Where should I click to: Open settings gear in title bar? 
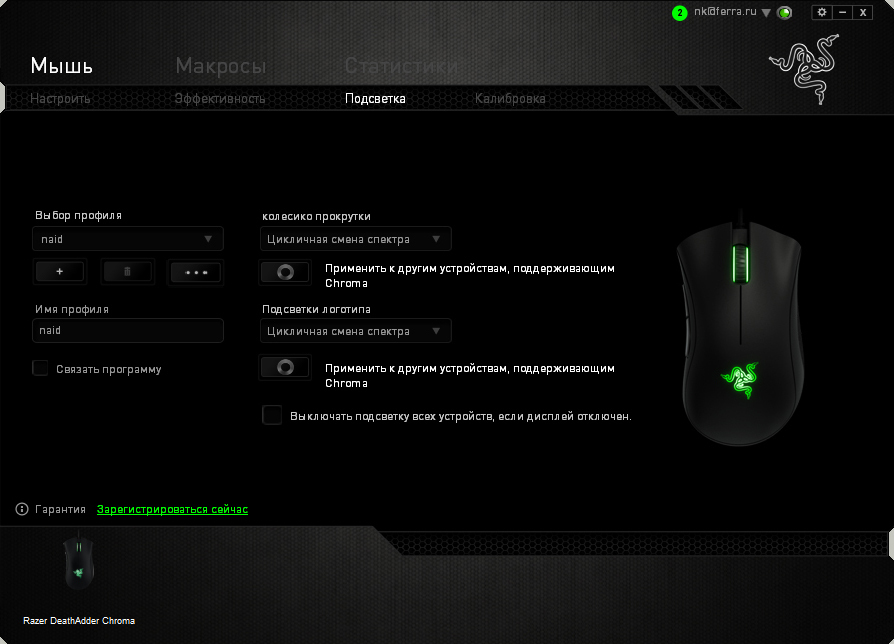[x=822, y=12]
